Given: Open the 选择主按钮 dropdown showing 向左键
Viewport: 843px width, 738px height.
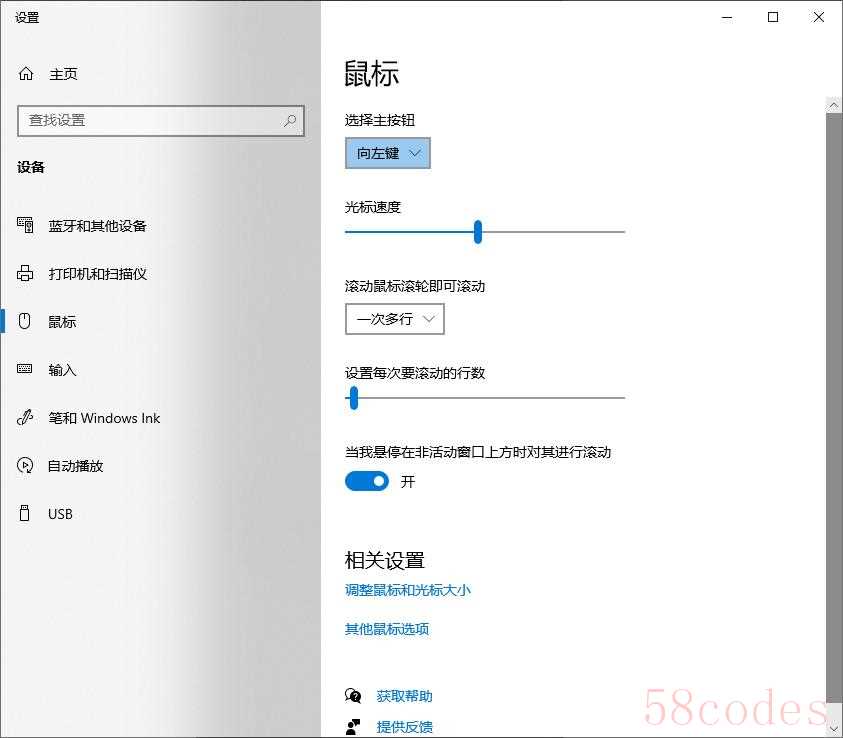Looking at the screenshot, I should click(388, 153).
